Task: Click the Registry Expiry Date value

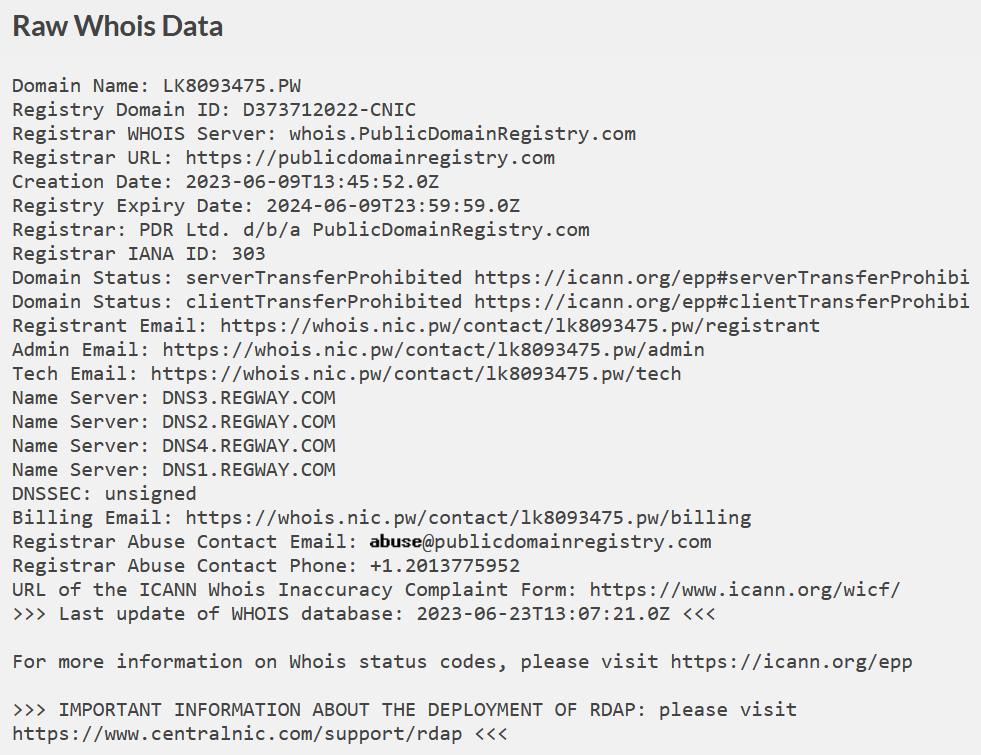Action: tap(393, 206)
